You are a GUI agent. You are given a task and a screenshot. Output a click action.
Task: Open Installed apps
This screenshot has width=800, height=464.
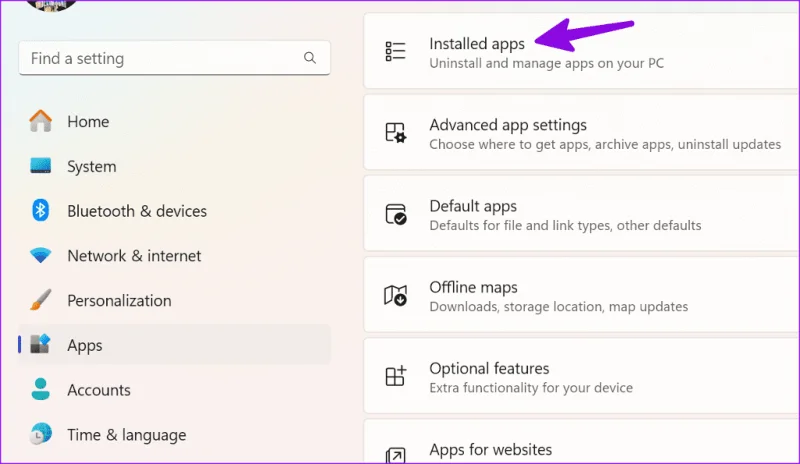pyautogui.click(x=582, y=52)
